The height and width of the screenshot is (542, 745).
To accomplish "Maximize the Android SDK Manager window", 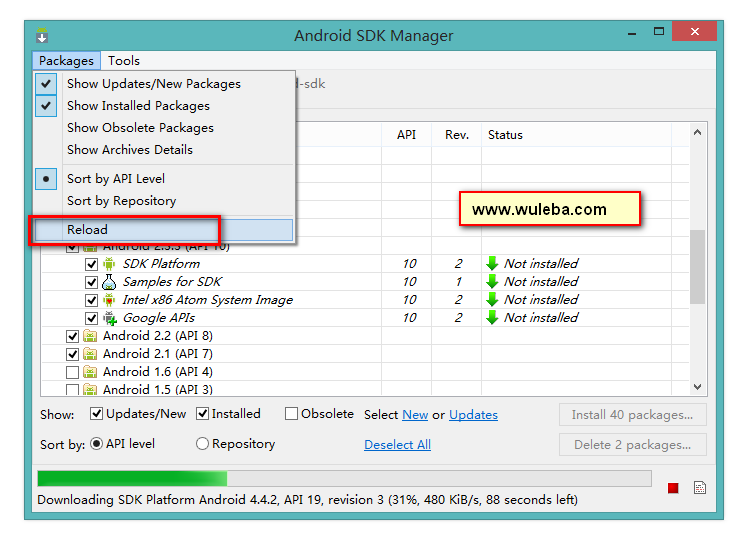I will 659,32.
